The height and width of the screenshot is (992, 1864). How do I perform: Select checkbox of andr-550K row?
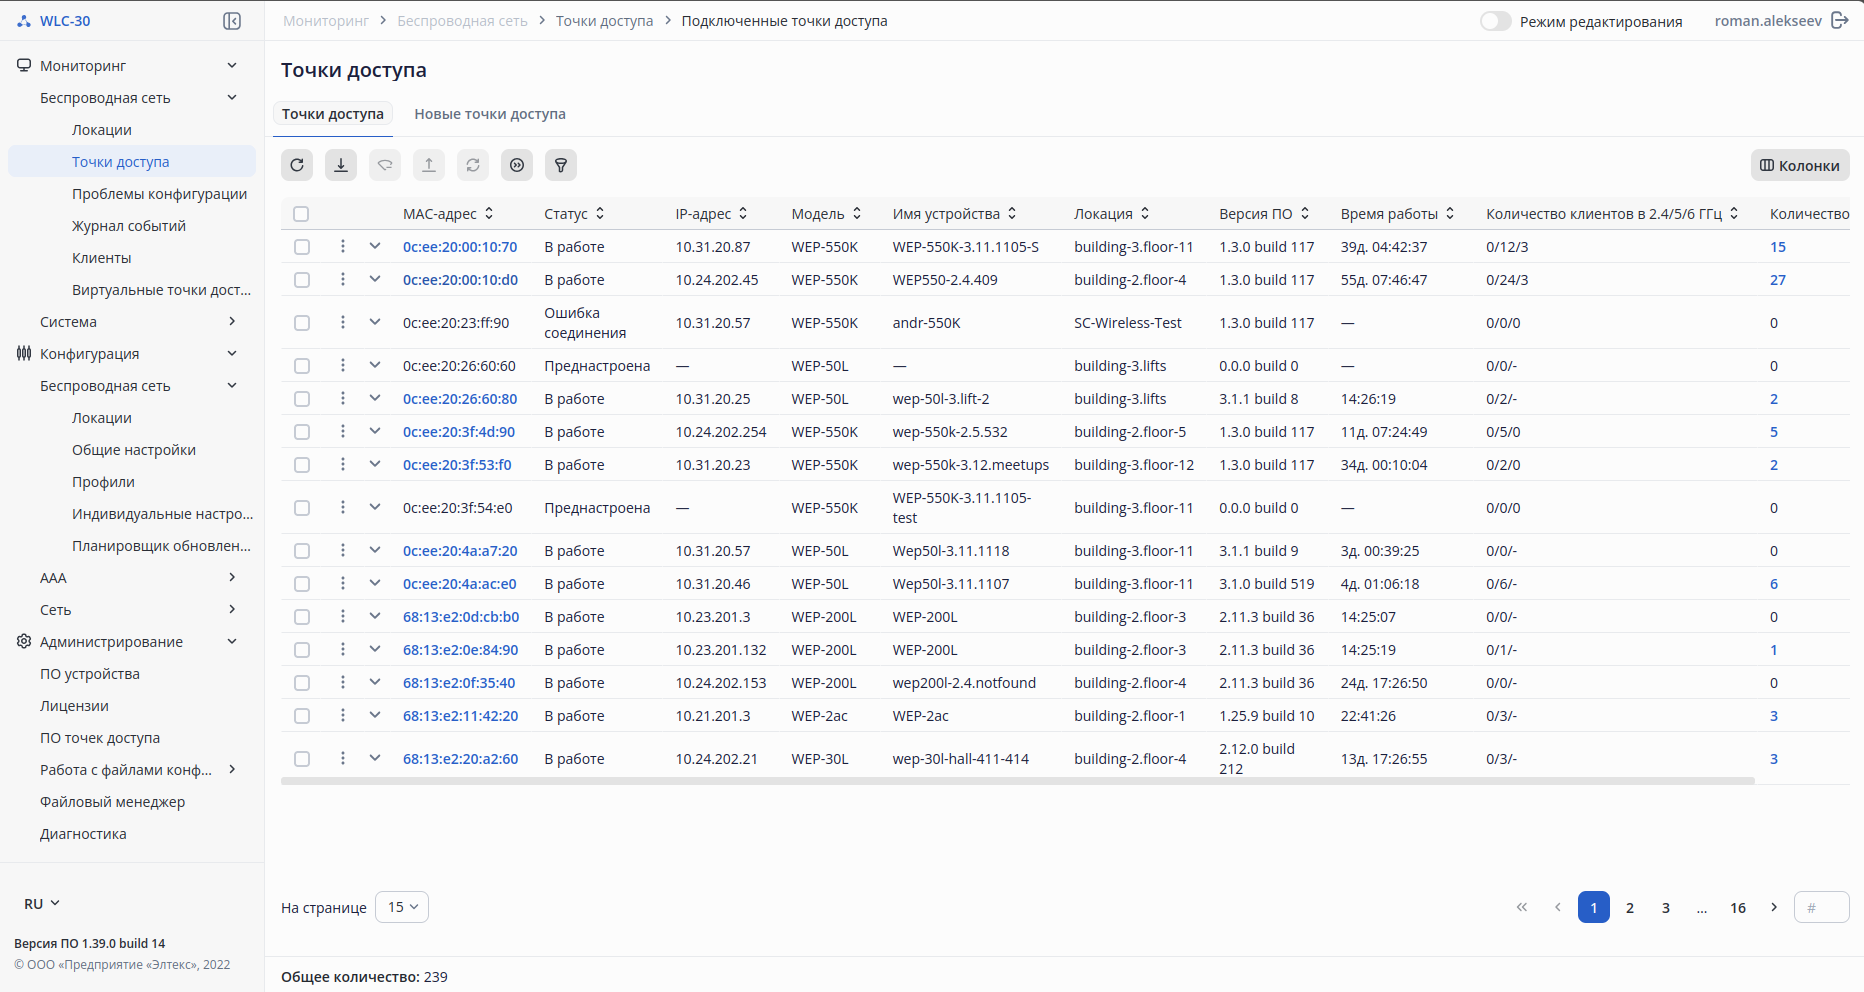(302, 323)
